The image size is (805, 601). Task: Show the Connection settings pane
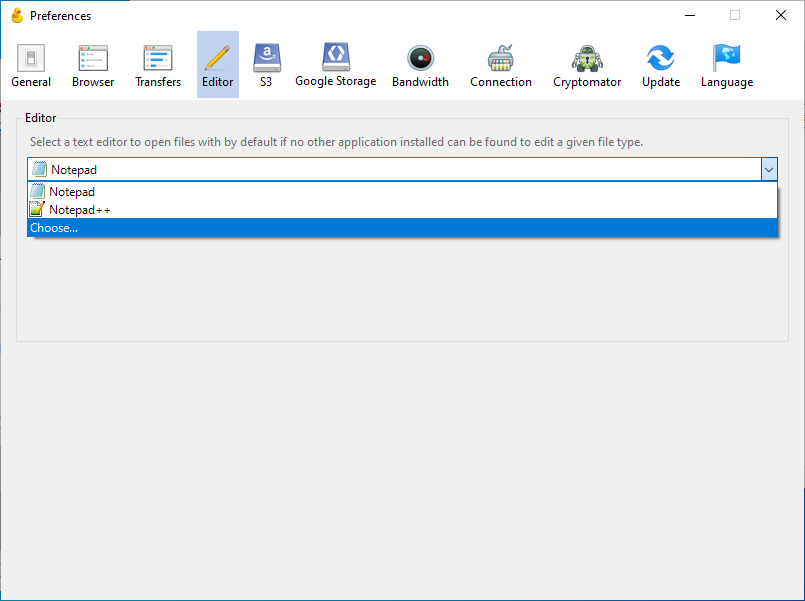[500, 66]
